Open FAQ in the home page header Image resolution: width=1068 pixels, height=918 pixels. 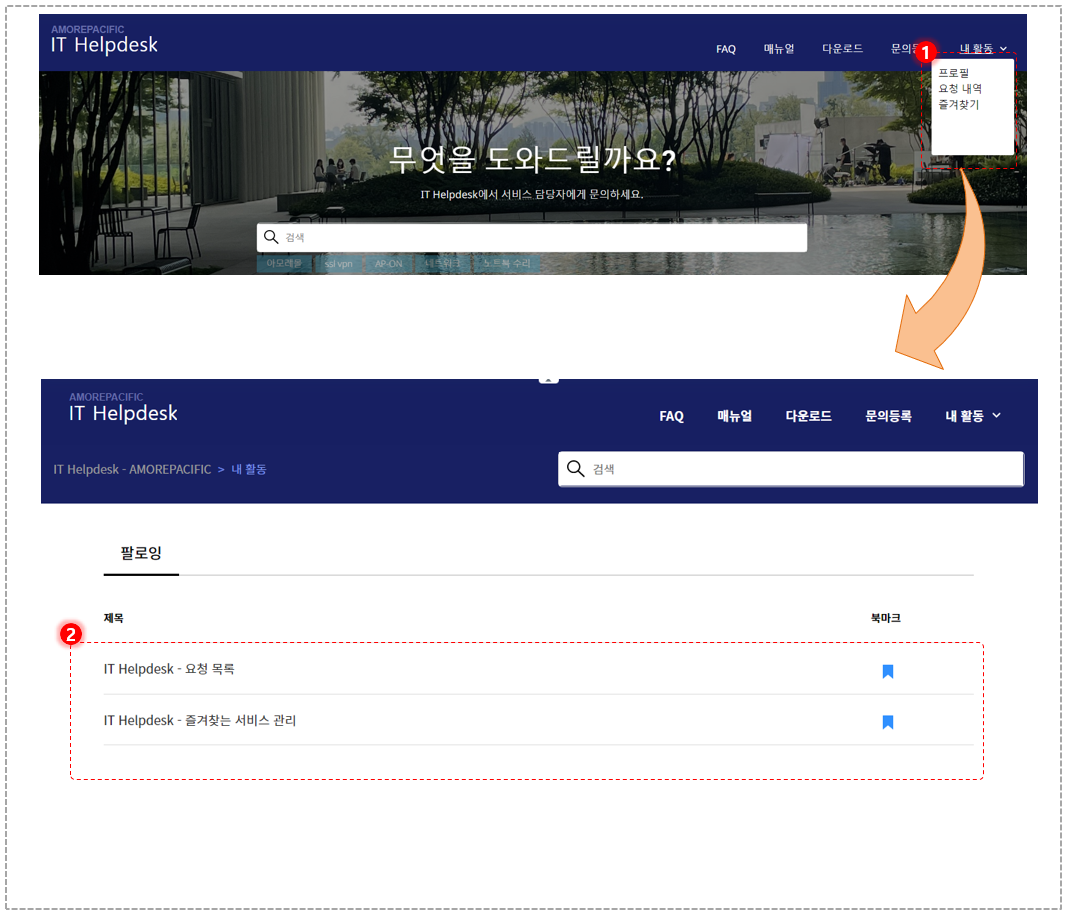[726, 49]
